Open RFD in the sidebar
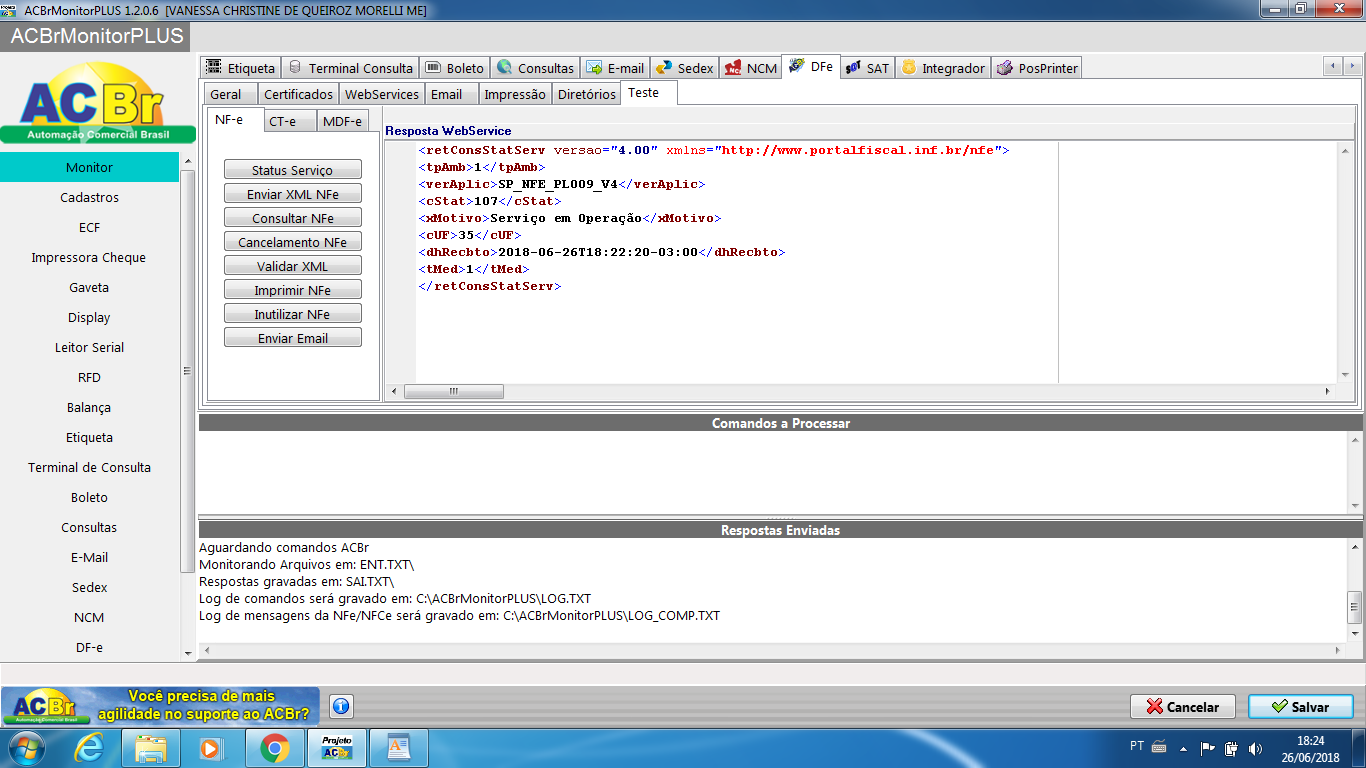This screenshot has height=768, width=1366. point(90,377)
